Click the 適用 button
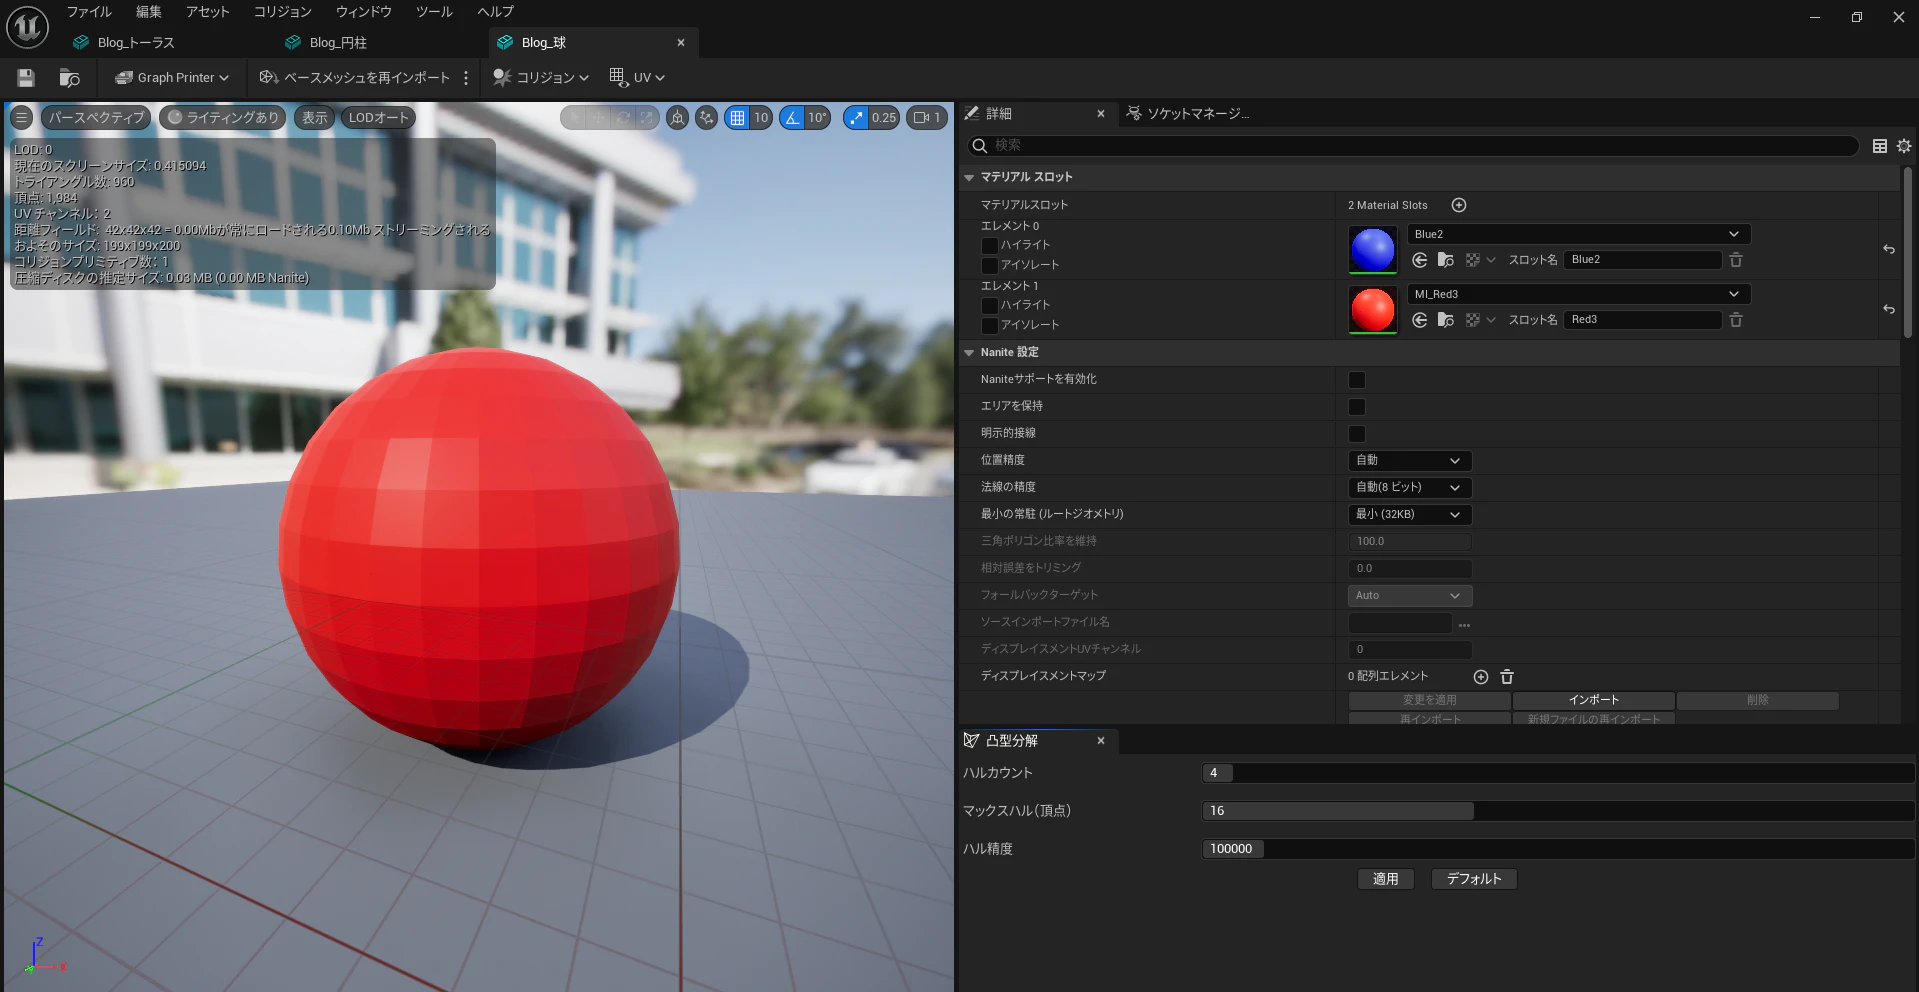 tap(1386, 880)
